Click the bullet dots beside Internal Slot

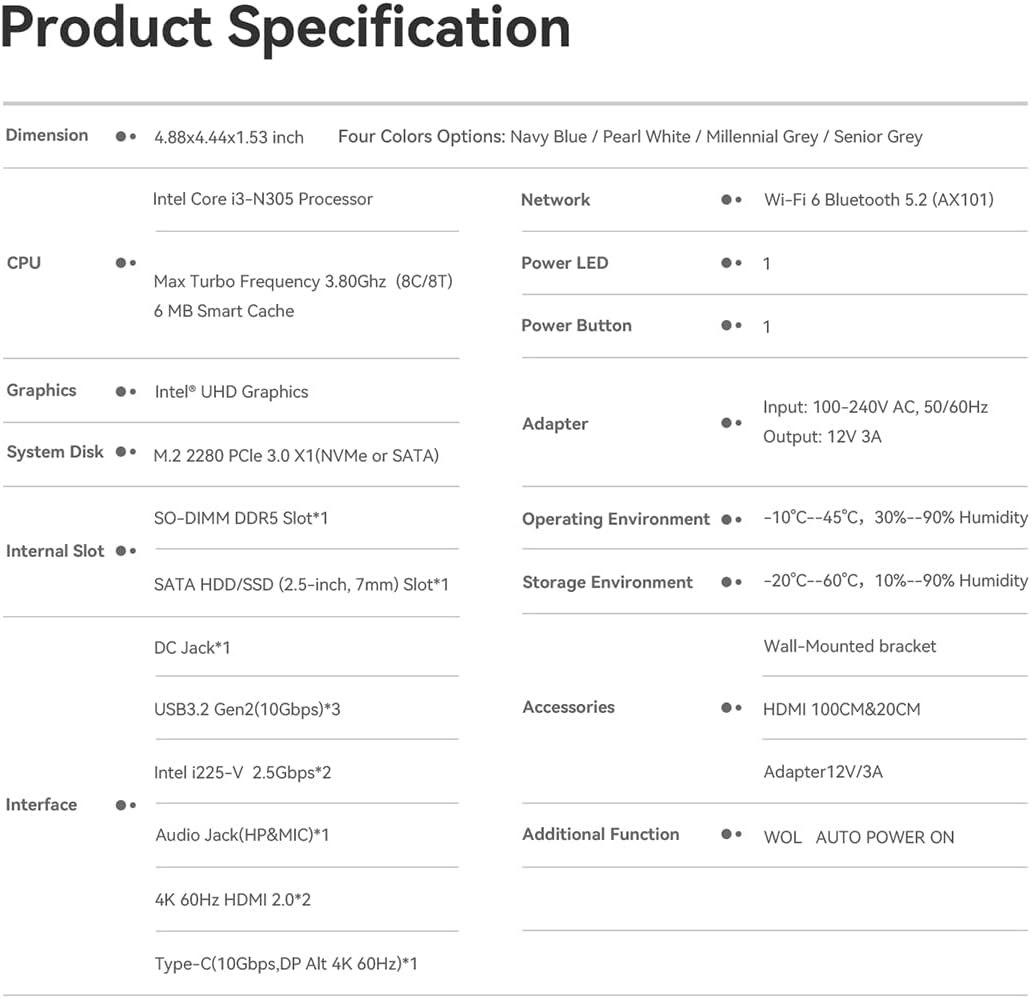(126, 551)
